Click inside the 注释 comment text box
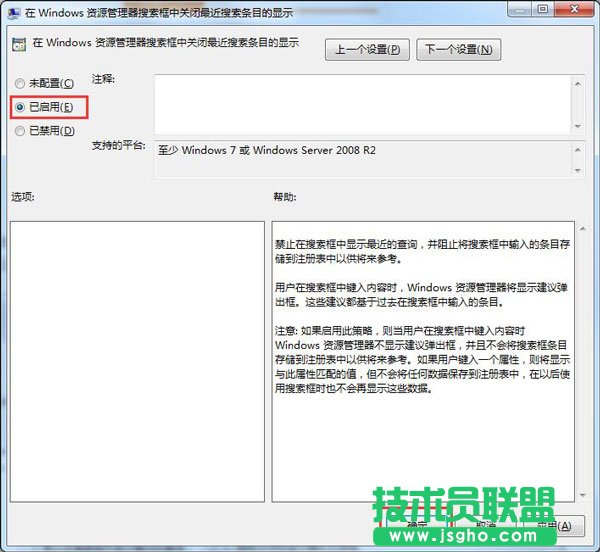The height and width of the screenshot is (552, 600). point(364,104)
